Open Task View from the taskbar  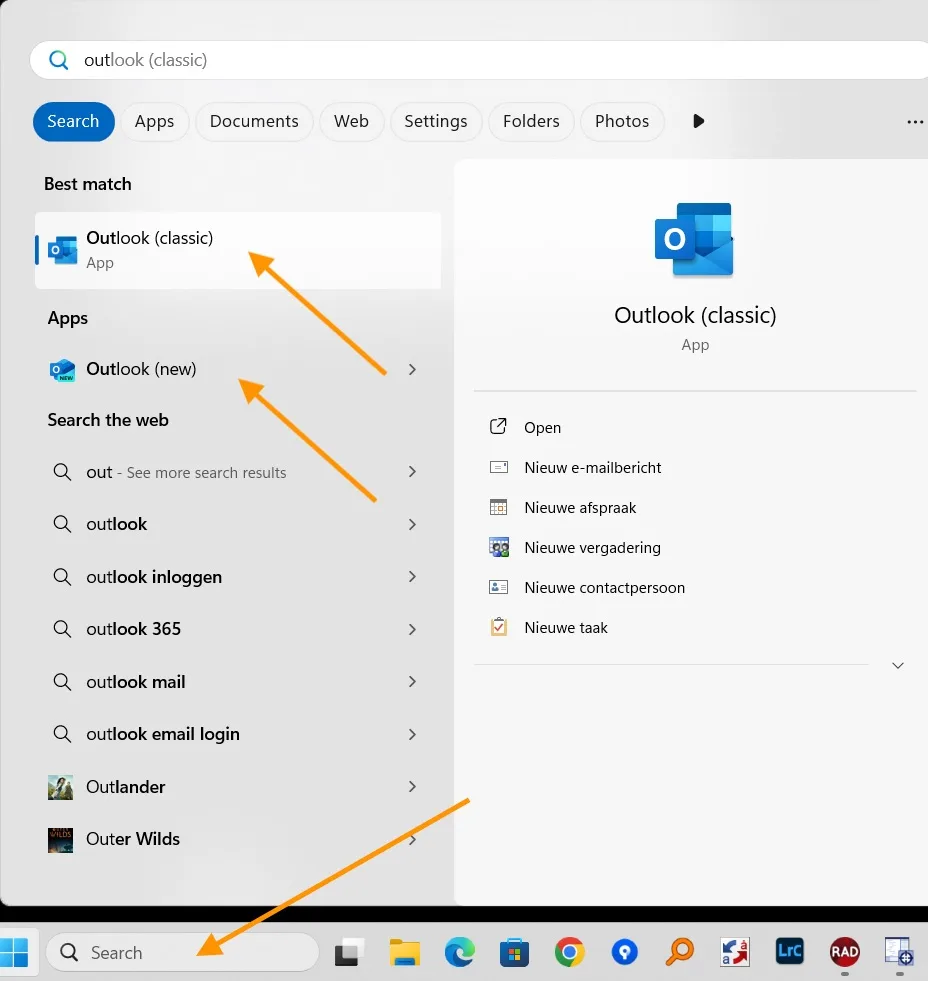[350, 952]
